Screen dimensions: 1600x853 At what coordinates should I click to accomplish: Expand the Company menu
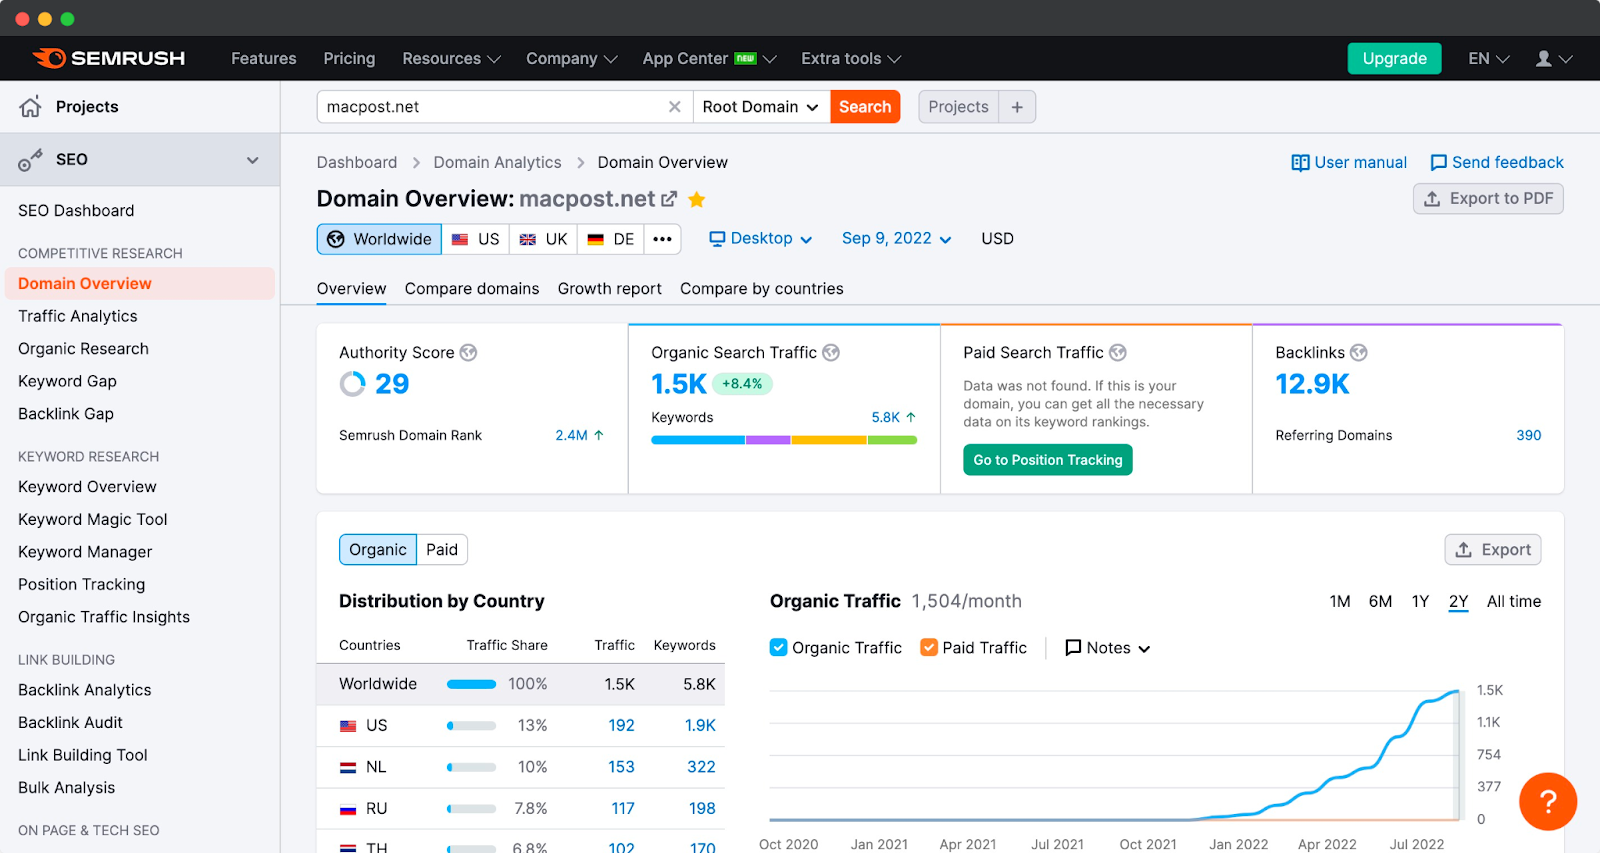[572, 59]
